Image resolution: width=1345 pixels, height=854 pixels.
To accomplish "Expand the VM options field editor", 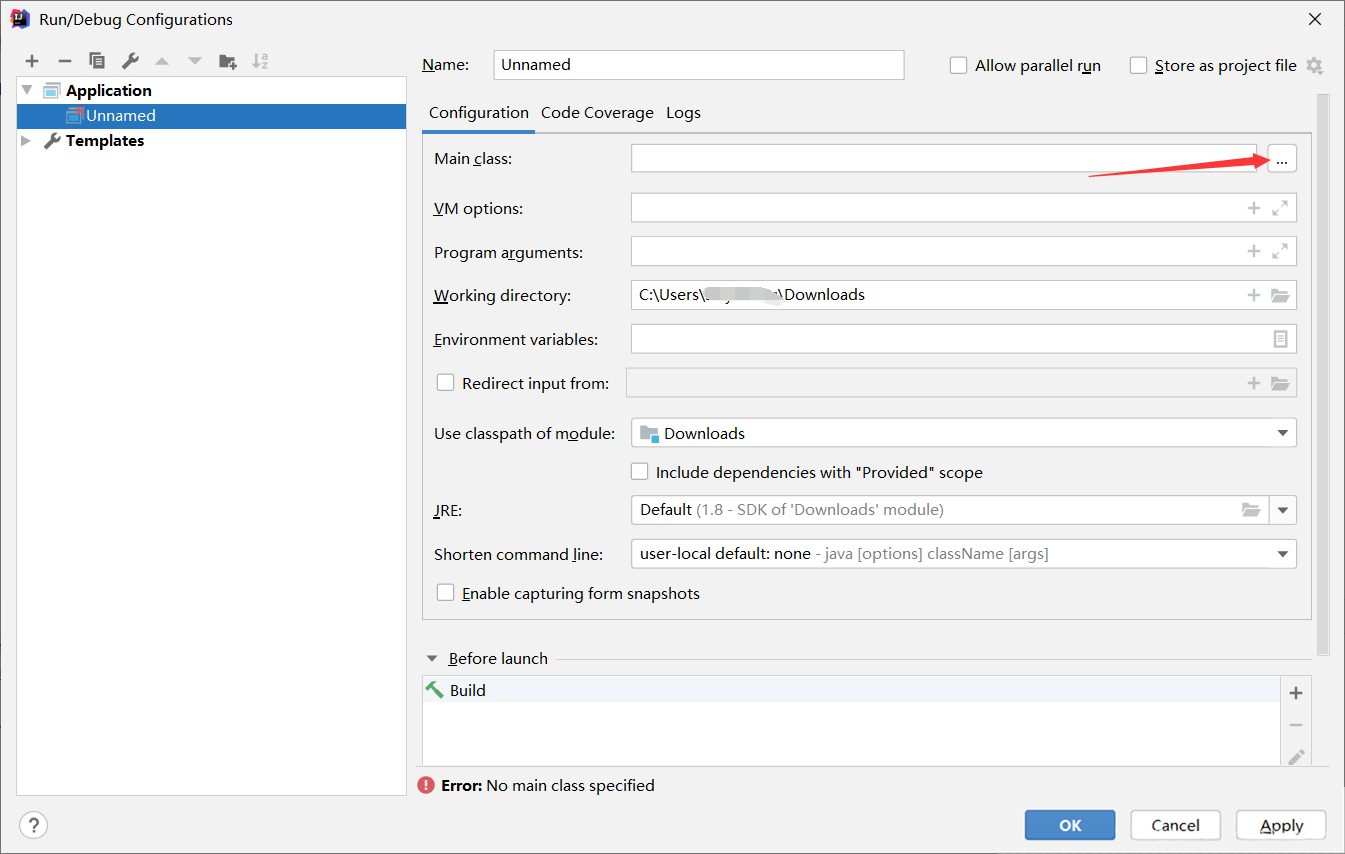I will pos(1280,209).
